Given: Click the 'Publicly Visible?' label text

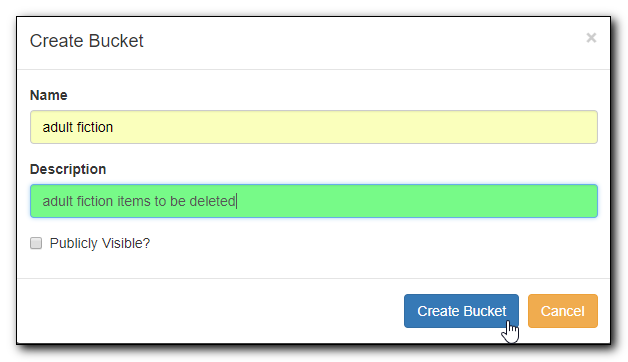Looking at the screenshot, I should pos(100,243).
